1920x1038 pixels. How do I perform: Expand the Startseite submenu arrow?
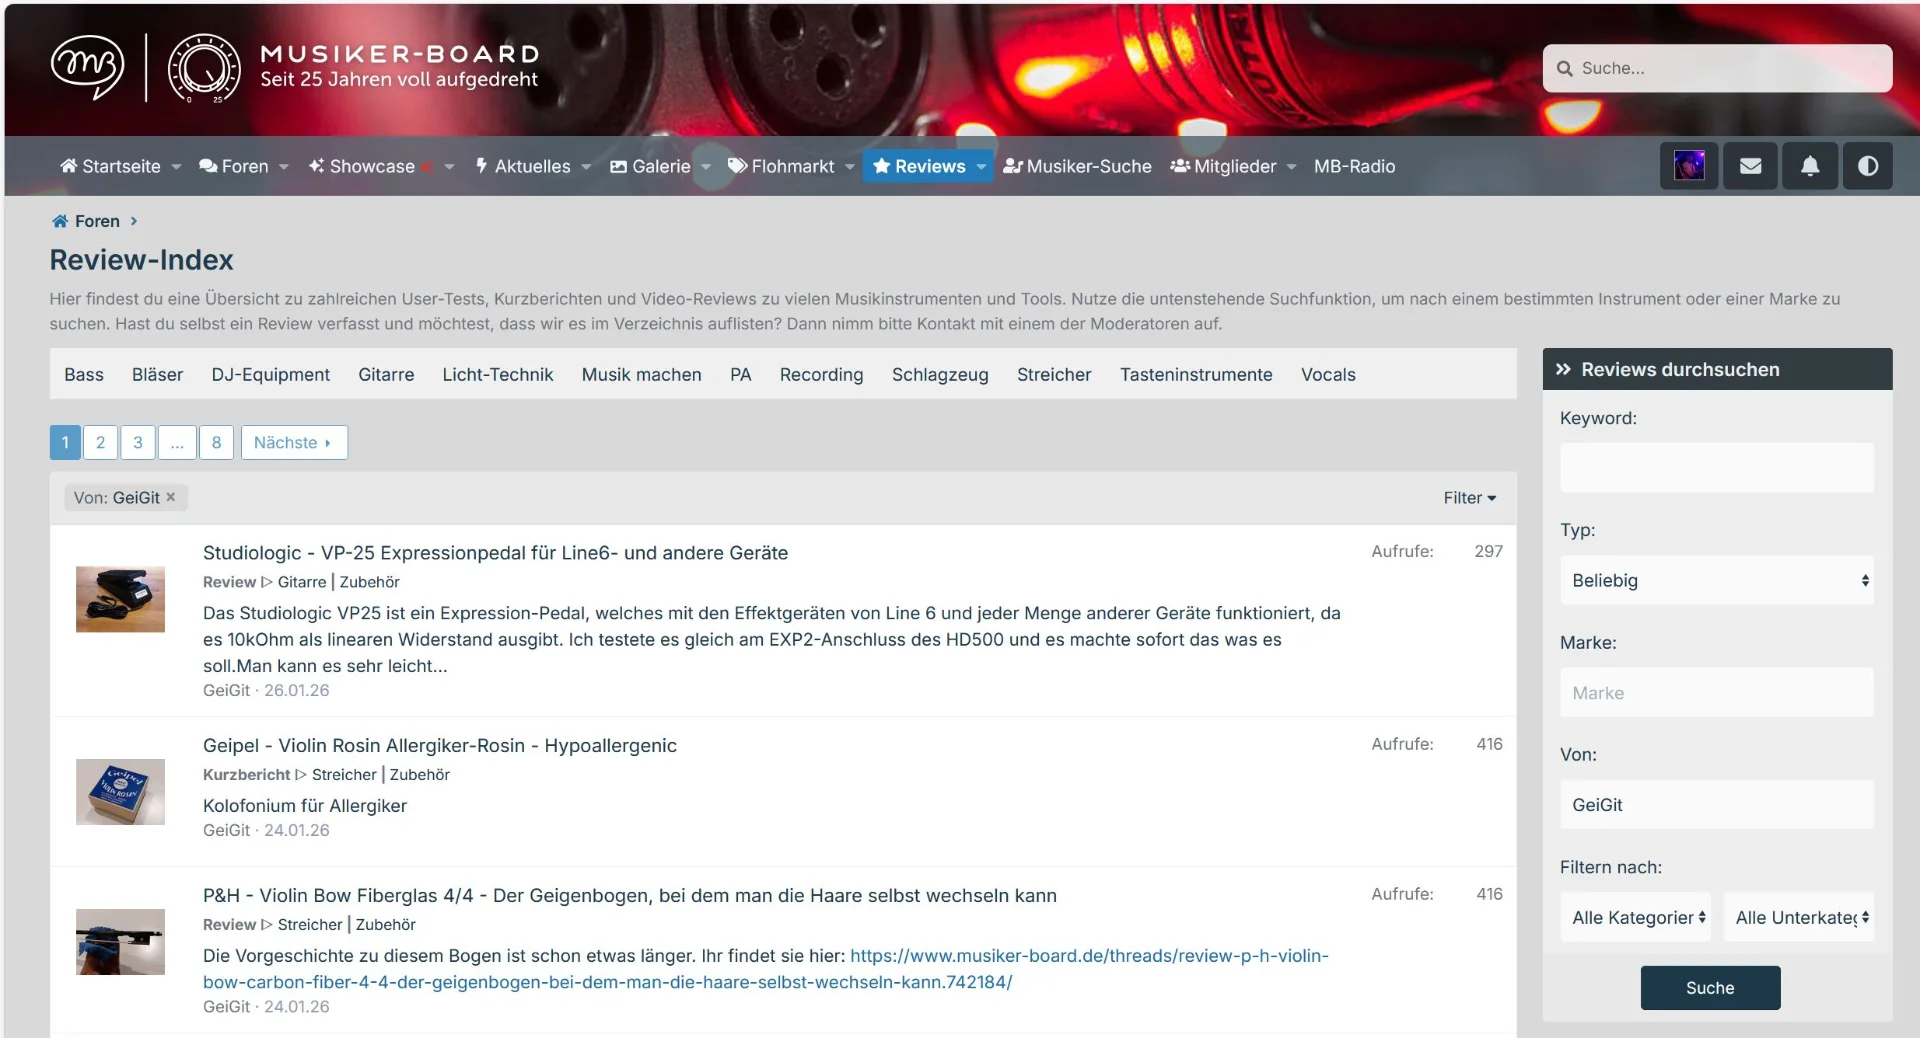(x=176, y=167)
